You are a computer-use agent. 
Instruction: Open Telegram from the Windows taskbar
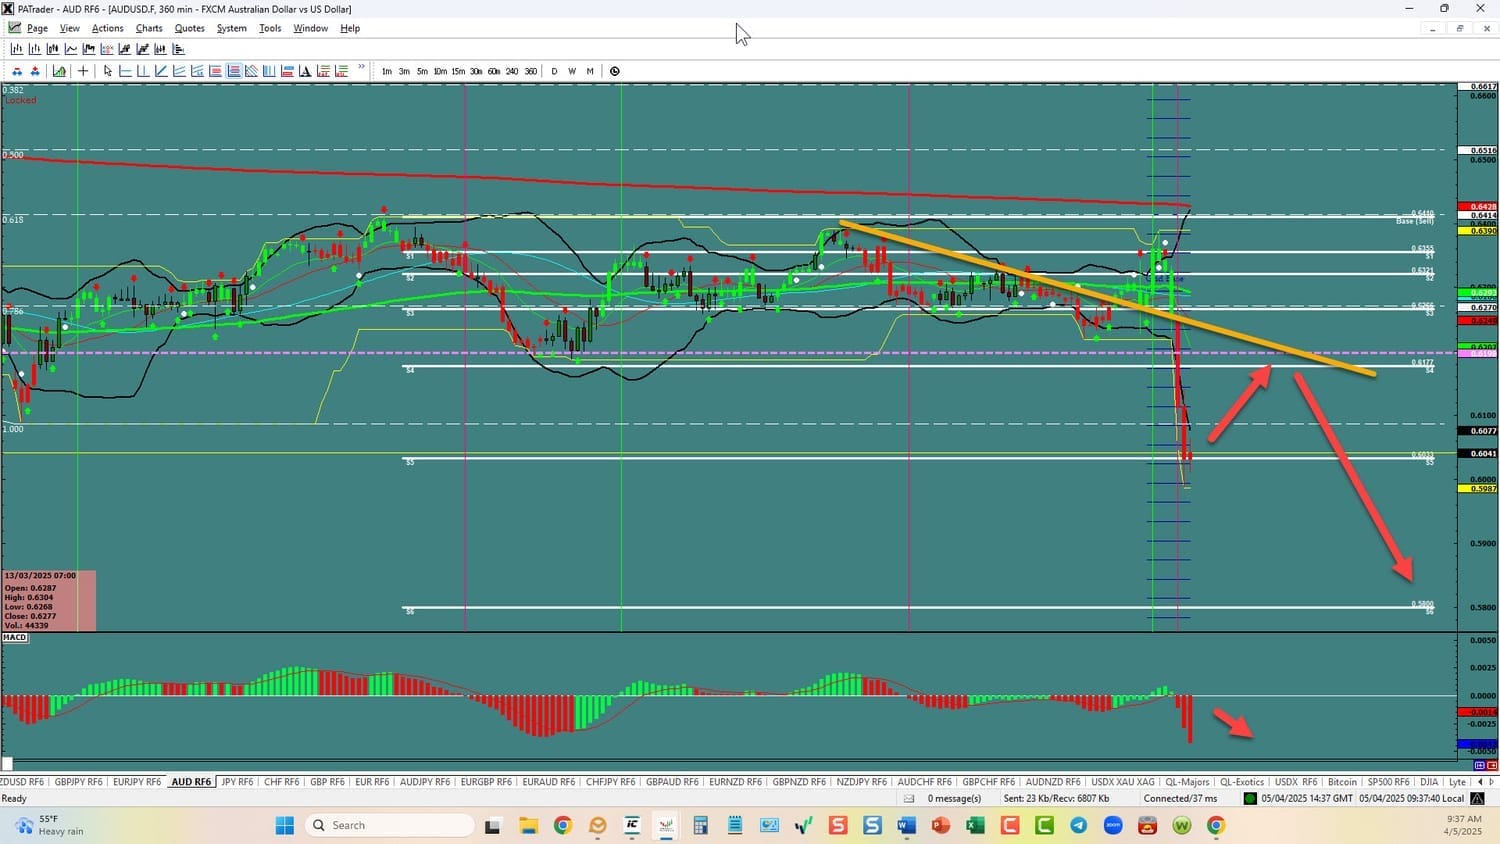pyautogui.click(x=1078, y=825)
